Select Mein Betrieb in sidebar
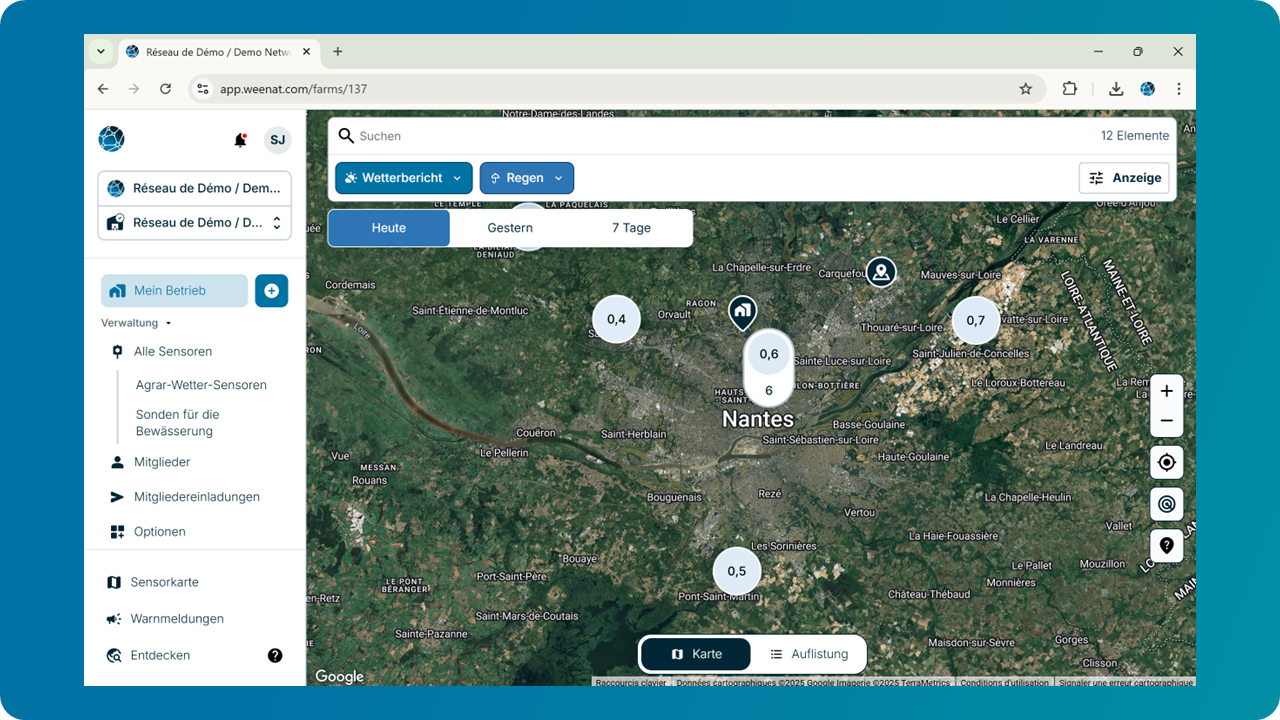The height and width of the screenshot is (720, 1280). pyautogui.click(x=174, y=291)
